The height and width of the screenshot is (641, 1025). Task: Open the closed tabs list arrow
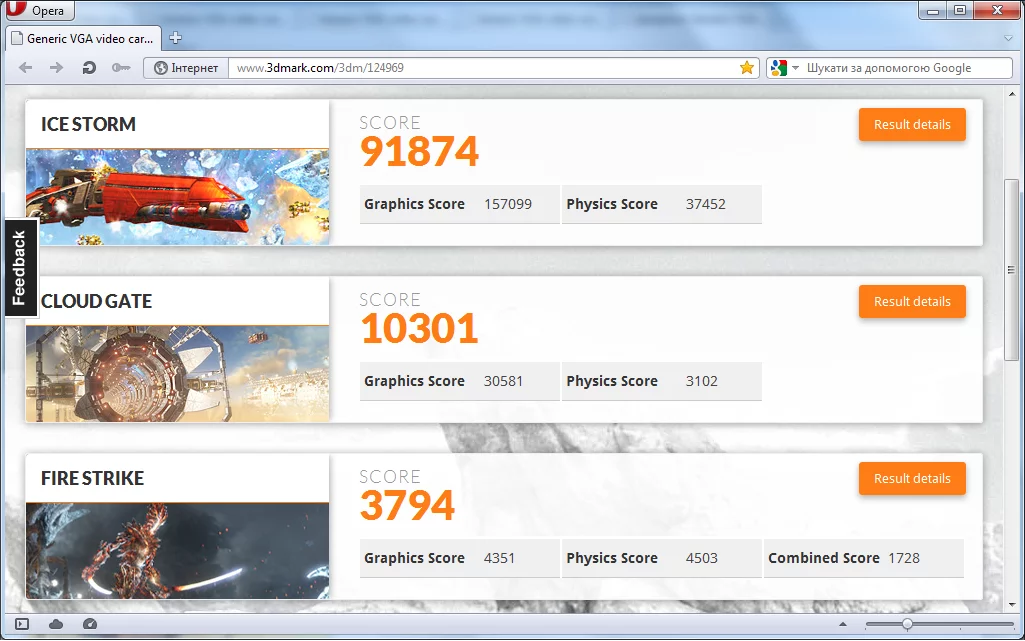[1007, 39]
